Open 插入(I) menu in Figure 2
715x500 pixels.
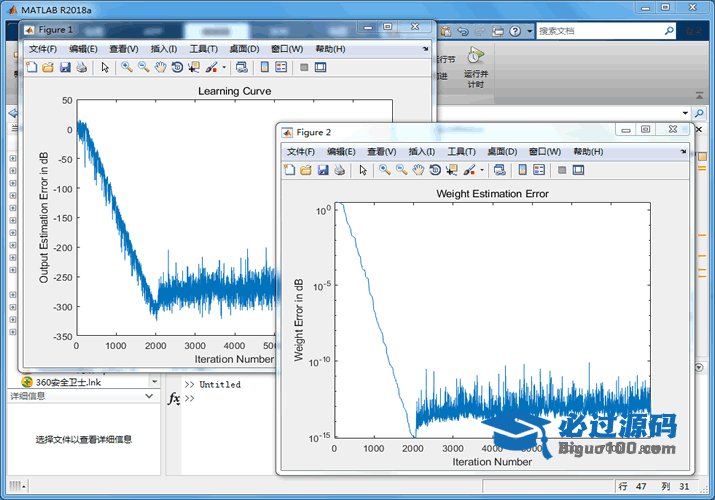click(x=422, y=151)
